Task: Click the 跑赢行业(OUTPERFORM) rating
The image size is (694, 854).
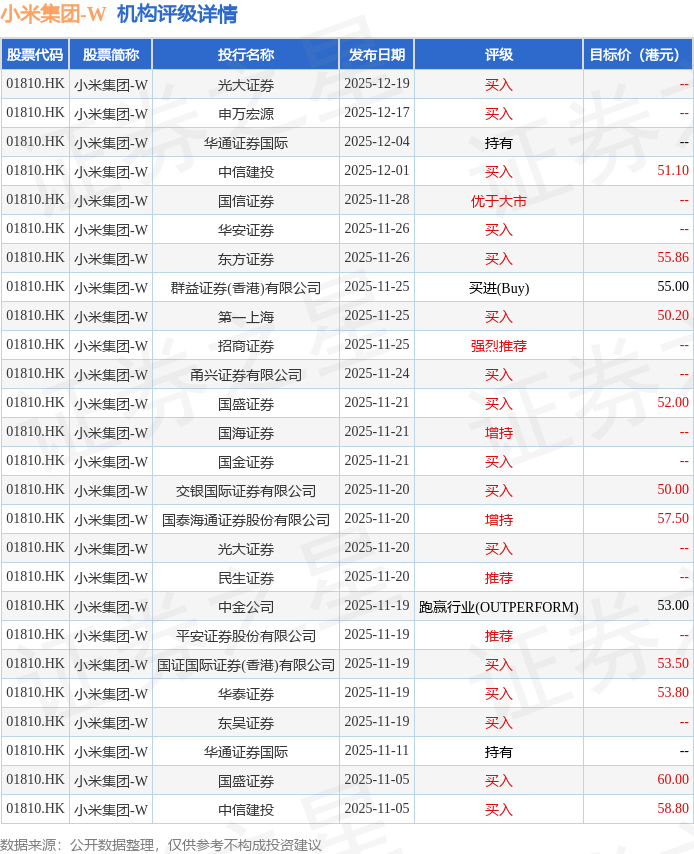Action: coord(498,607)
